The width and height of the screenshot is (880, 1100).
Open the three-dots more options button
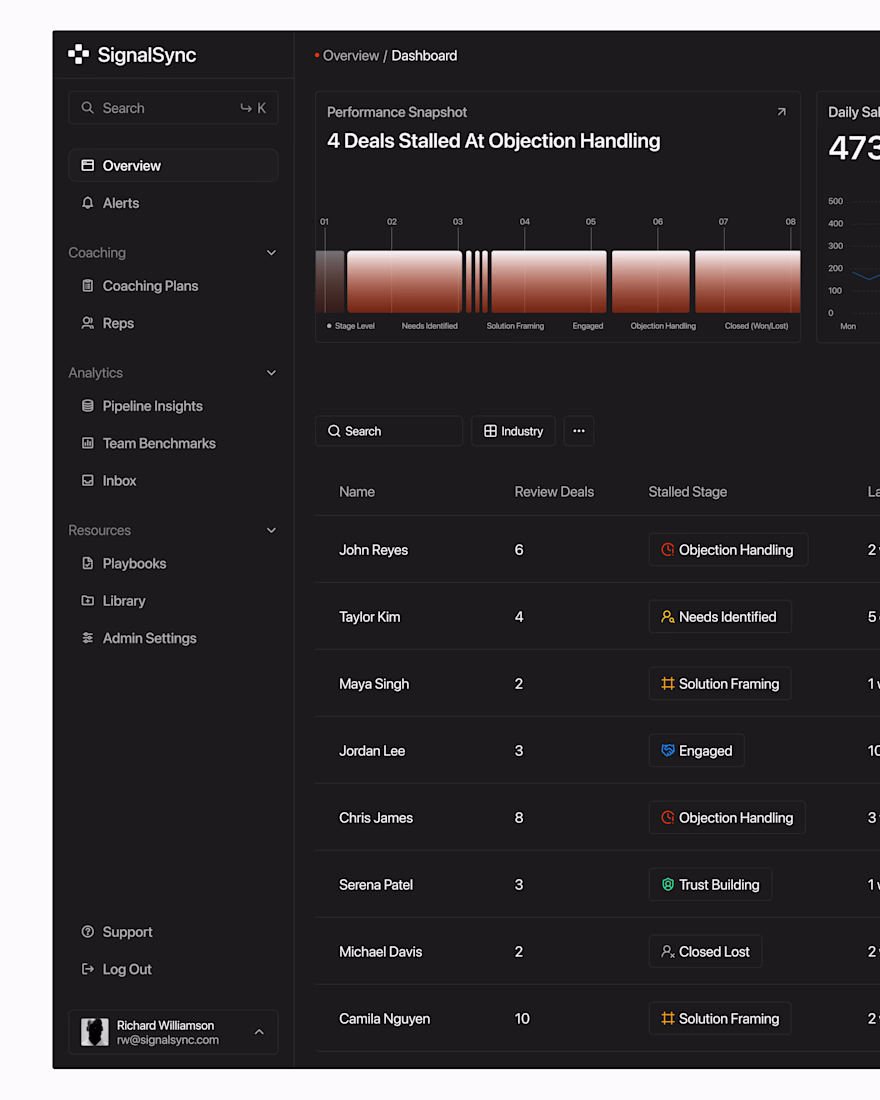point(579,431)
